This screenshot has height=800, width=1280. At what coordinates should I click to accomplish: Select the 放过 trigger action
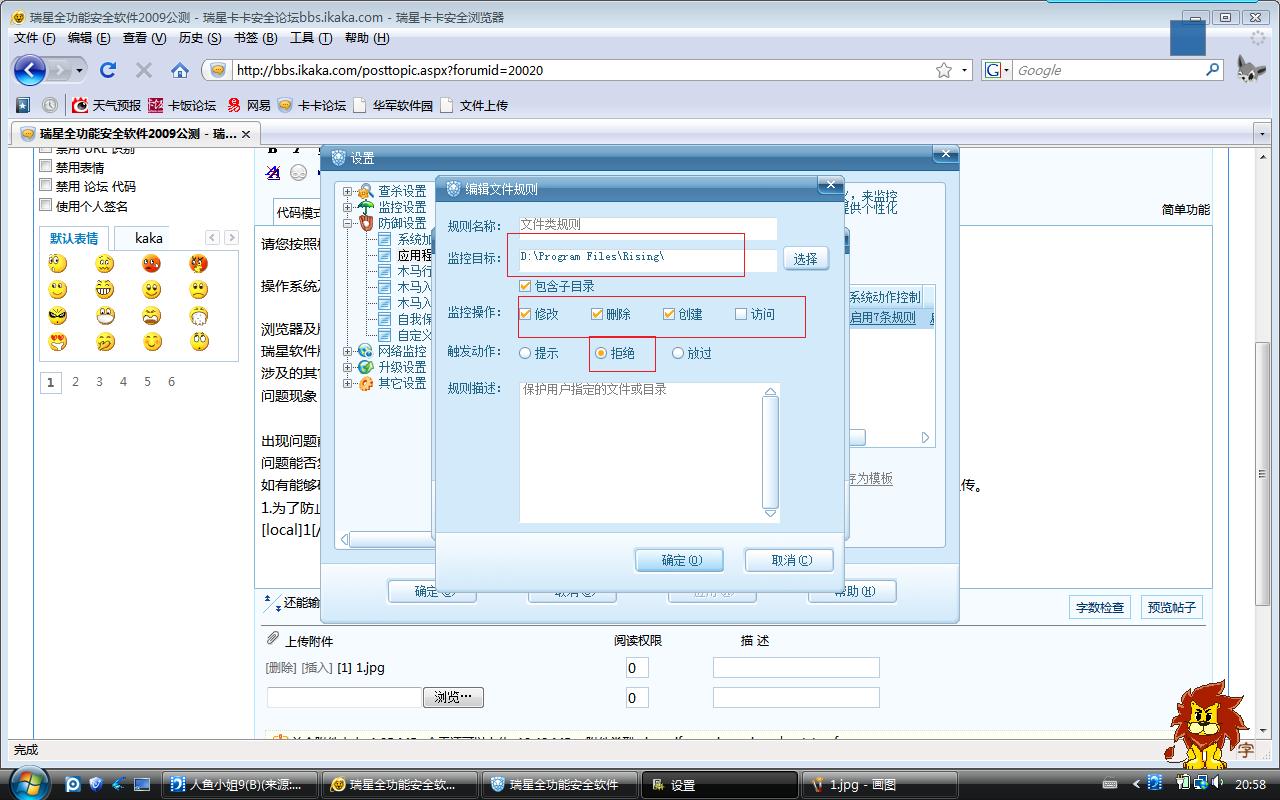tap(678, 353)
